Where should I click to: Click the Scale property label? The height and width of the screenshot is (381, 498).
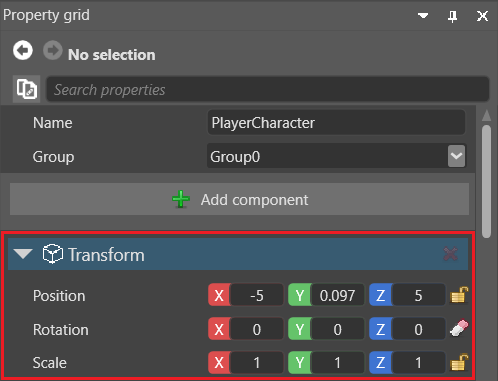(x=50, y=363)
